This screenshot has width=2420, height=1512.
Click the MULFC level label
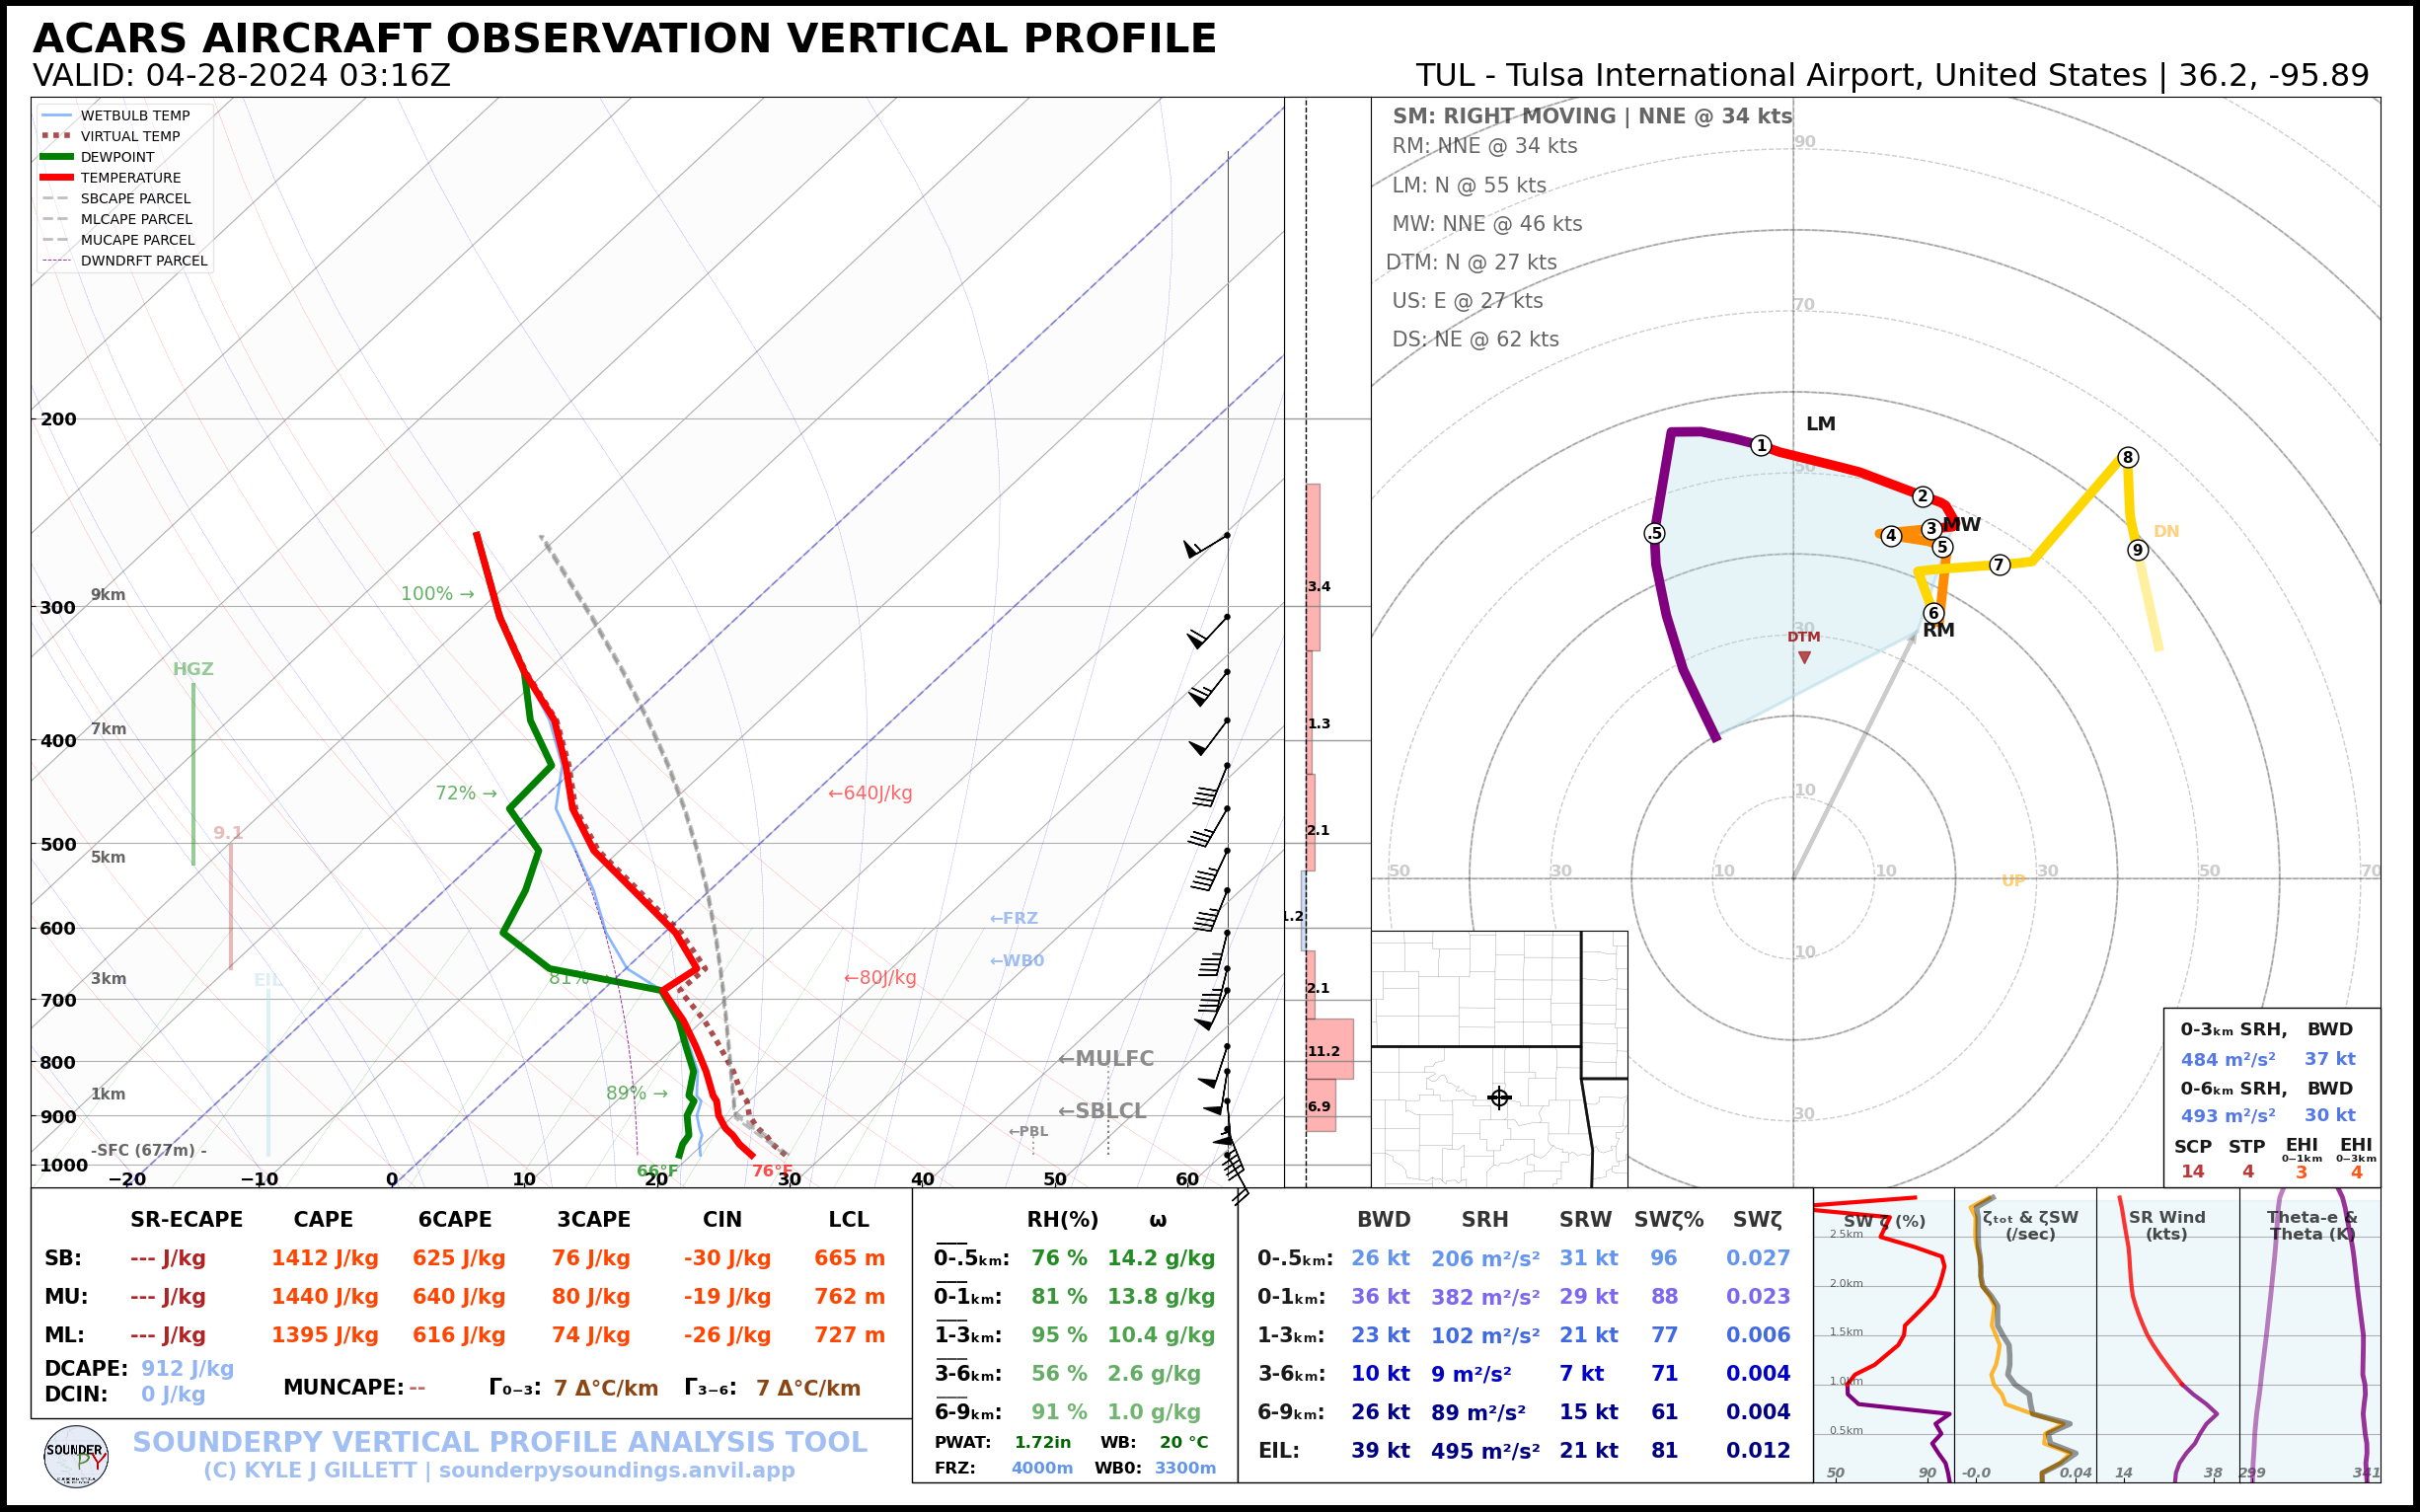[x=1106, y=1058]
